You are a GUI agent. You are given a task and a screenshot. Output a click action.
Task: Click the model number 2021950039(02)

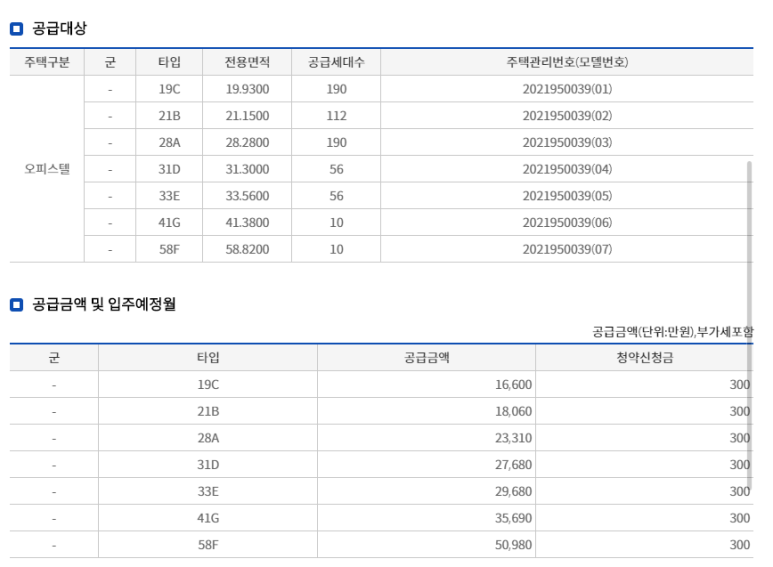[567, 116]
